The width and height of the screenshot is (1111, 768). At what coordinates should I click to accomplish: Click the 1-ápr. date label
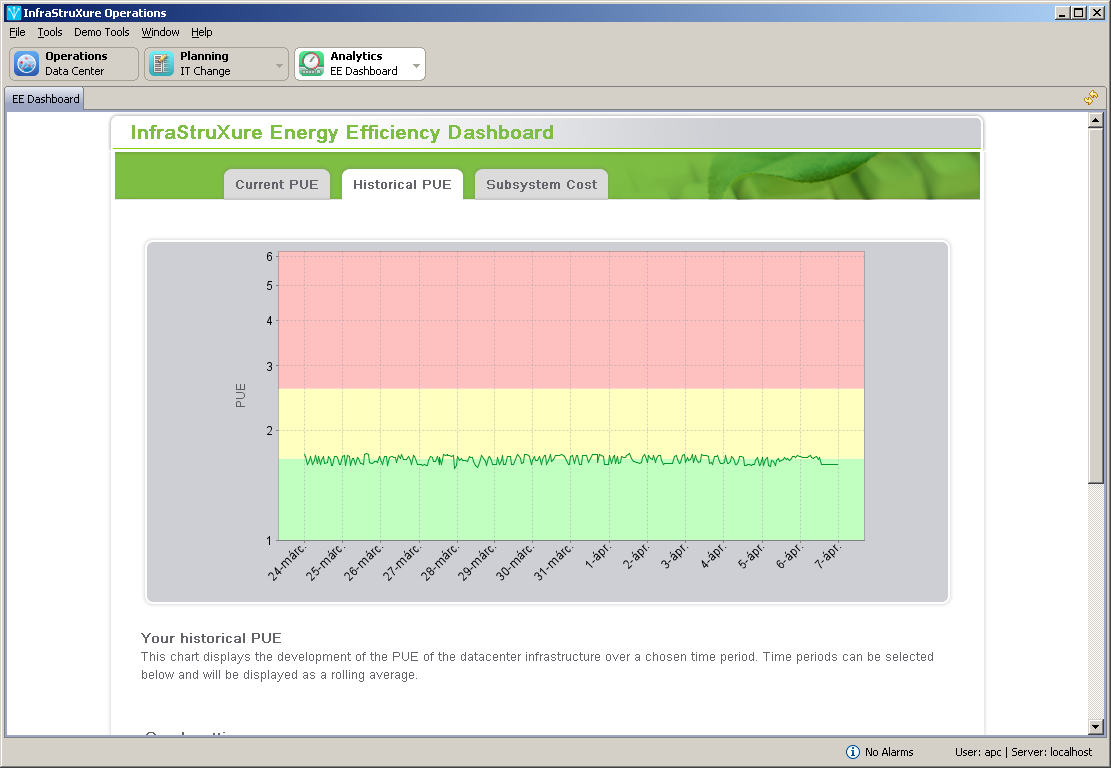tap(597, 555)
